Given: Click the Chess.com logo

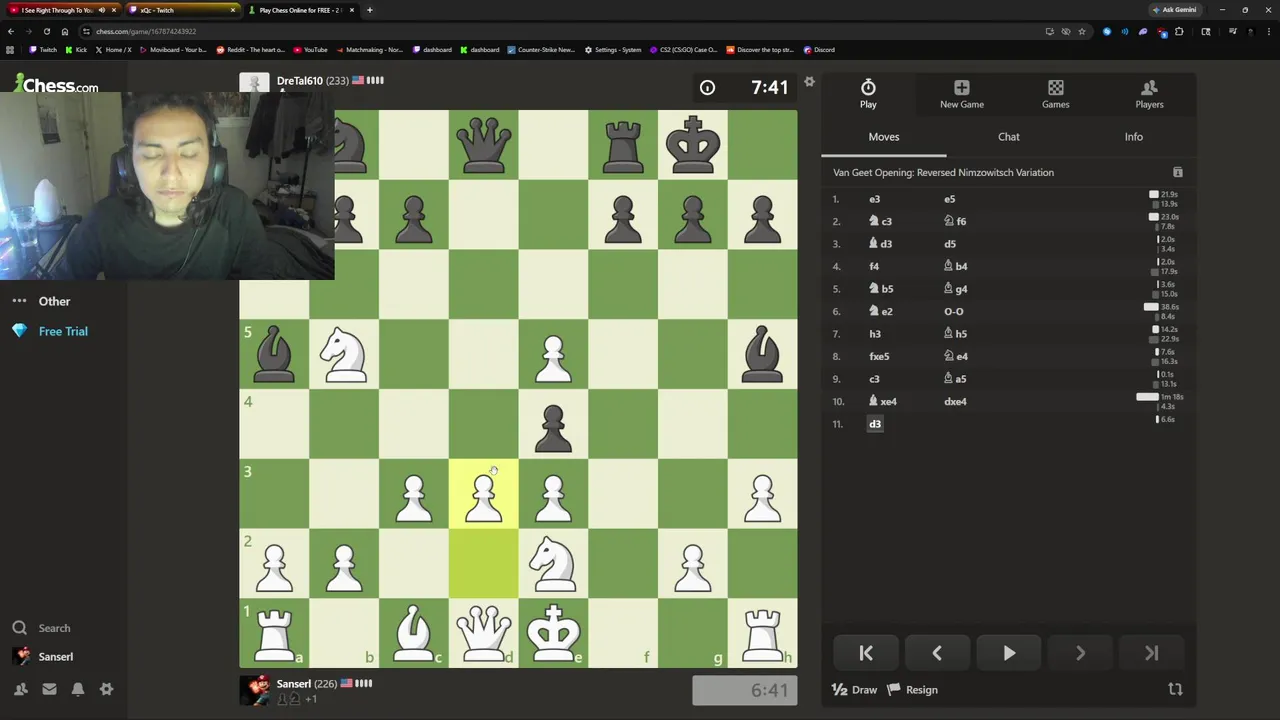Looking at the screenshot, I should (56, 84).
